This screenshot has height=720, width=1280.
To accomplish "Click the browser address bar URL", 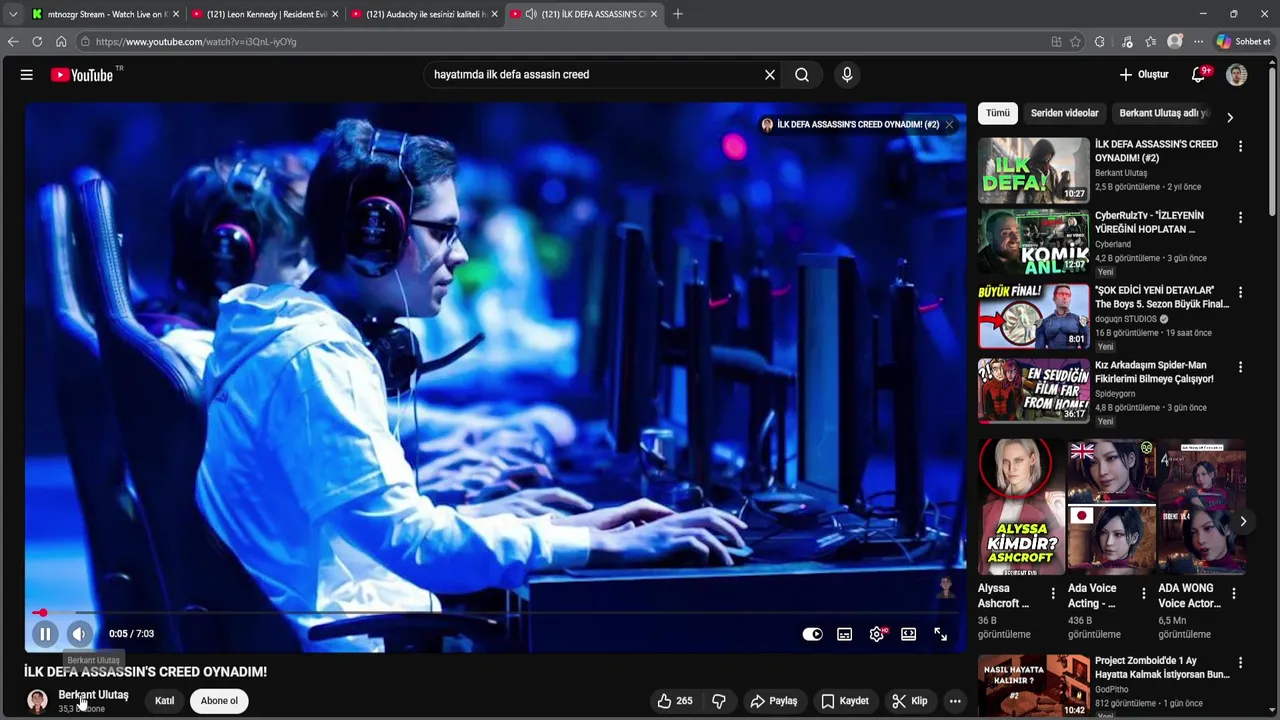I will click(196, 42).
